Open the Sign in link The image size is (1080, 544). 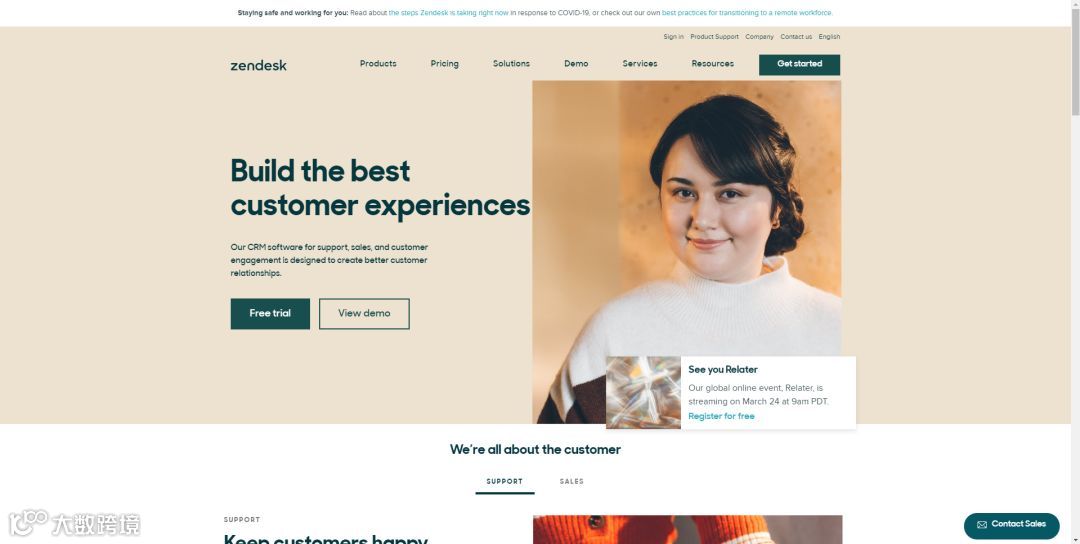tap(674, 36)
